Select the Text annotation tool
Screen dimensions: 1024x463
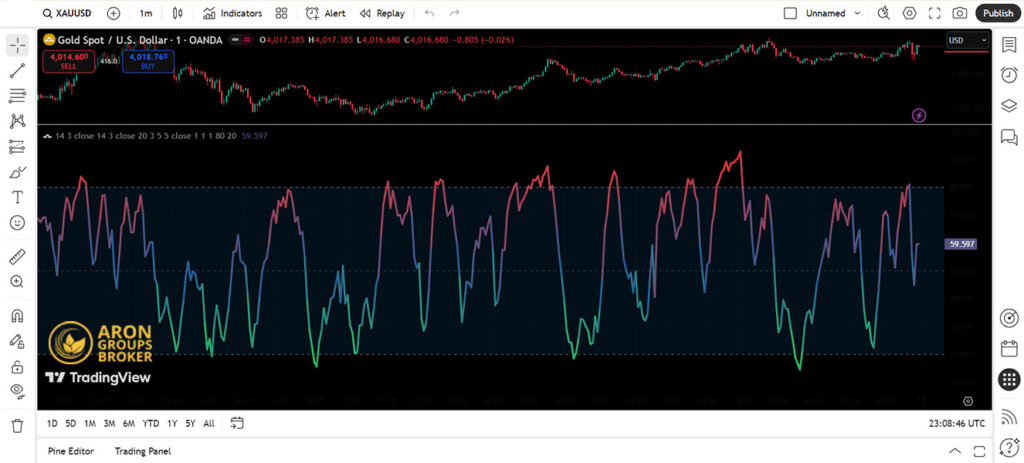17,197
